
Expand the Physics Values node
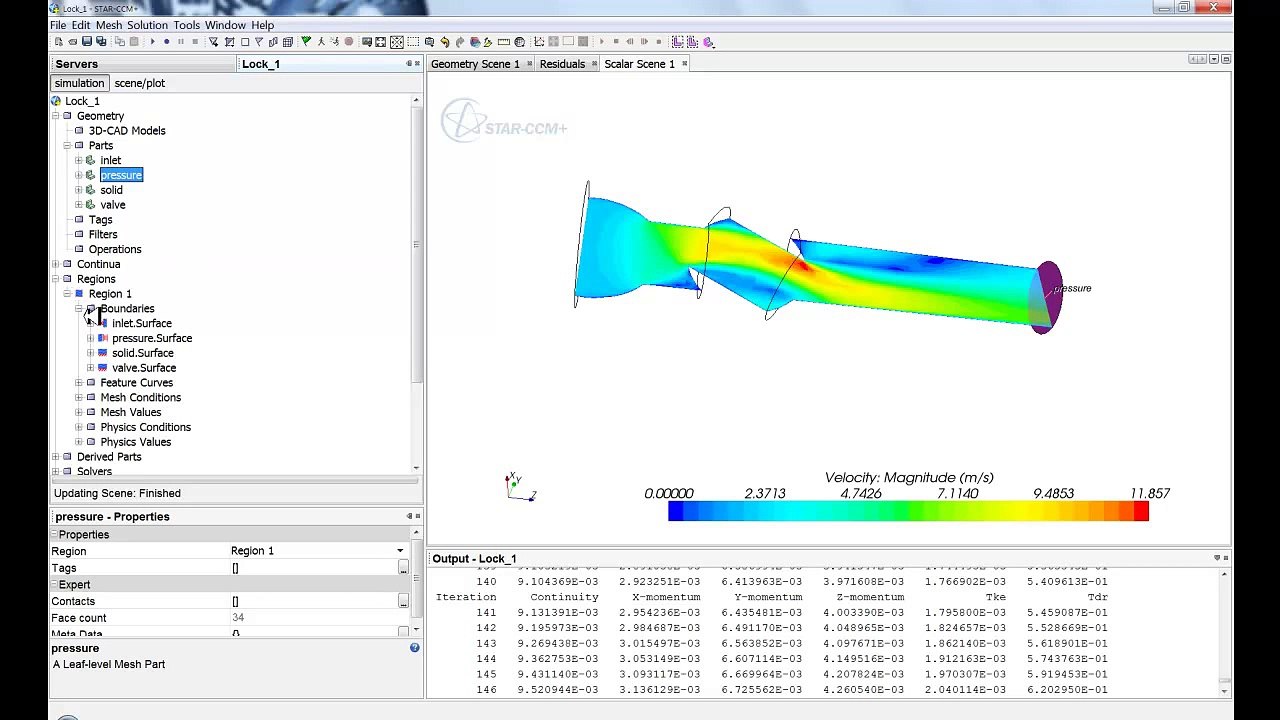click(79, 442)
